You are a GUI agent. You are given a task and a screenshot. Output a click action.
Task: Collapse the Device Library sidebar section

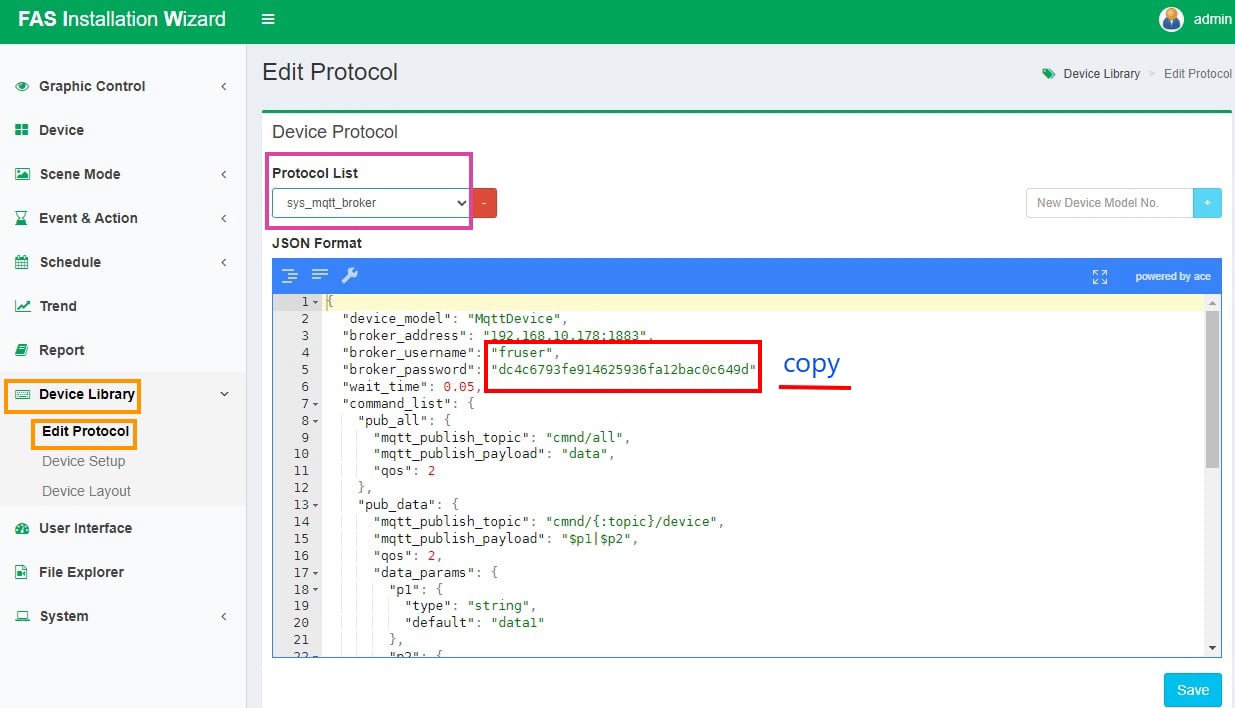coord(224,394)
